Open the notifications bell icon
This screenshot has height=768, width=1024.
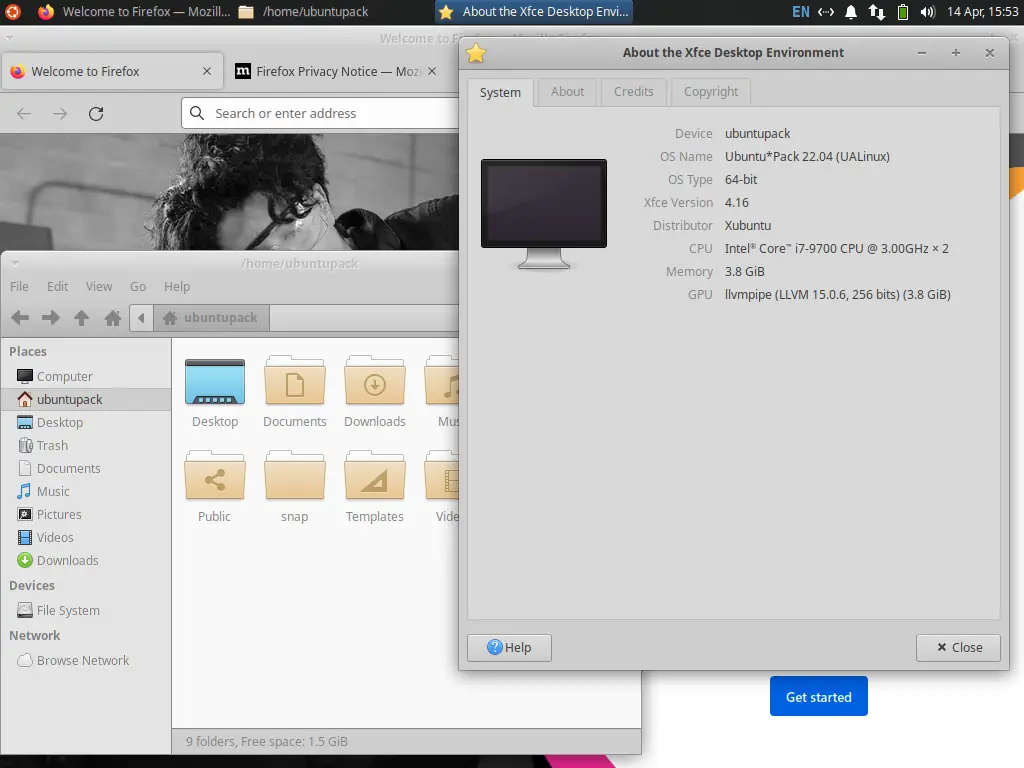point(851,11)
